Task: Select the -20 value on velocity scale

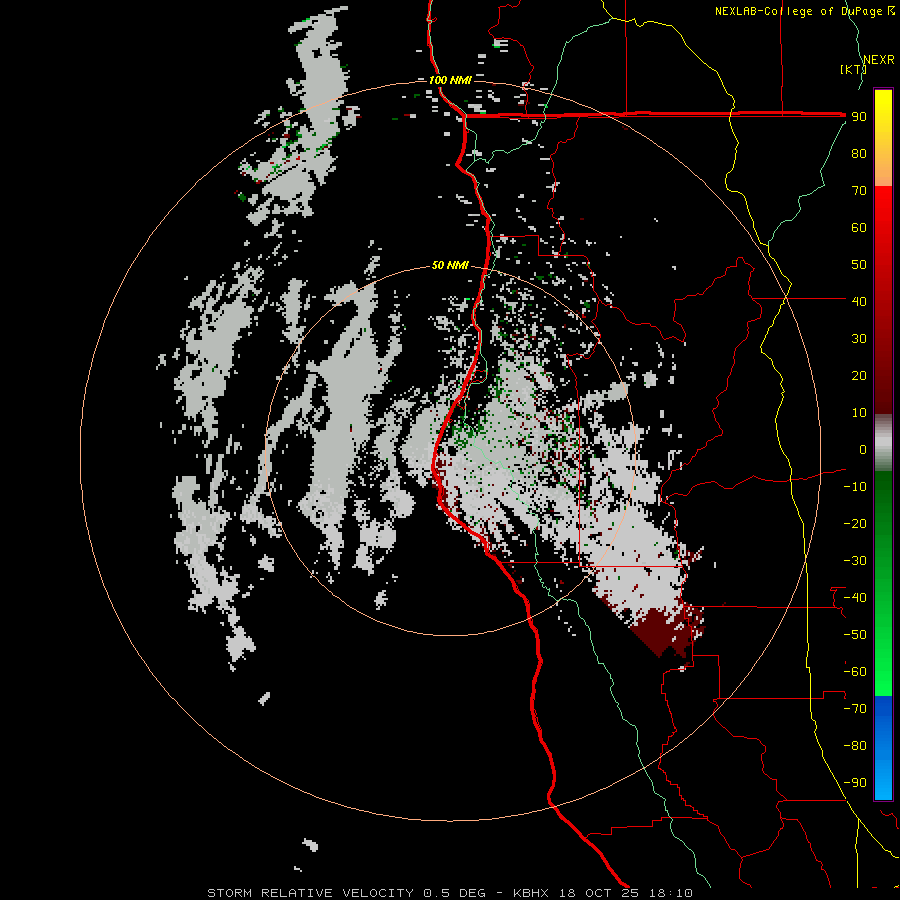Action: tap(855, 524)
